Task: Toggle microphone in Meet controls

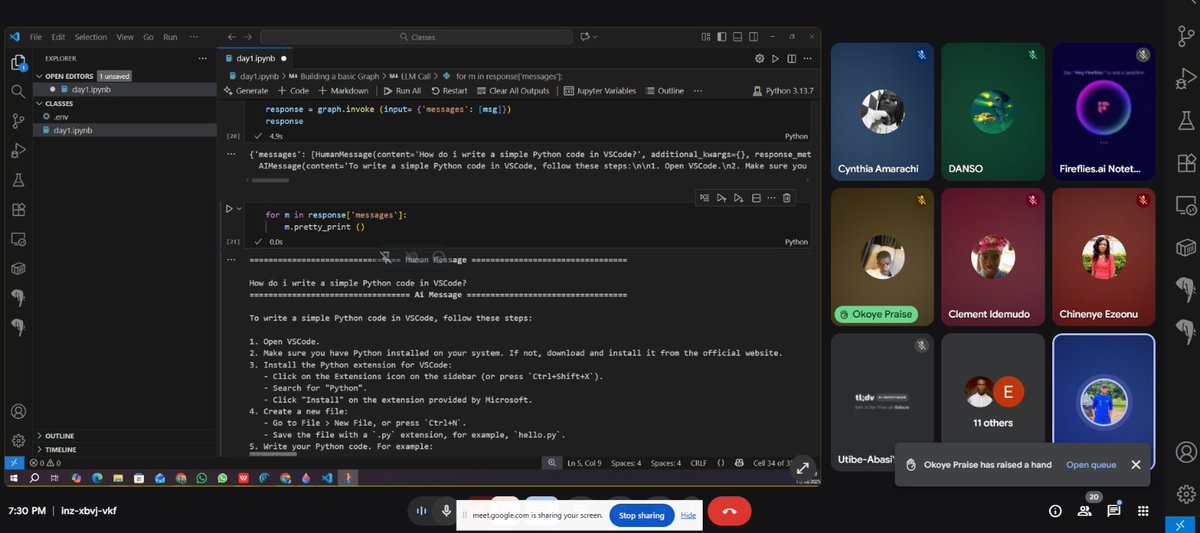Action: [x=446, y=511]
